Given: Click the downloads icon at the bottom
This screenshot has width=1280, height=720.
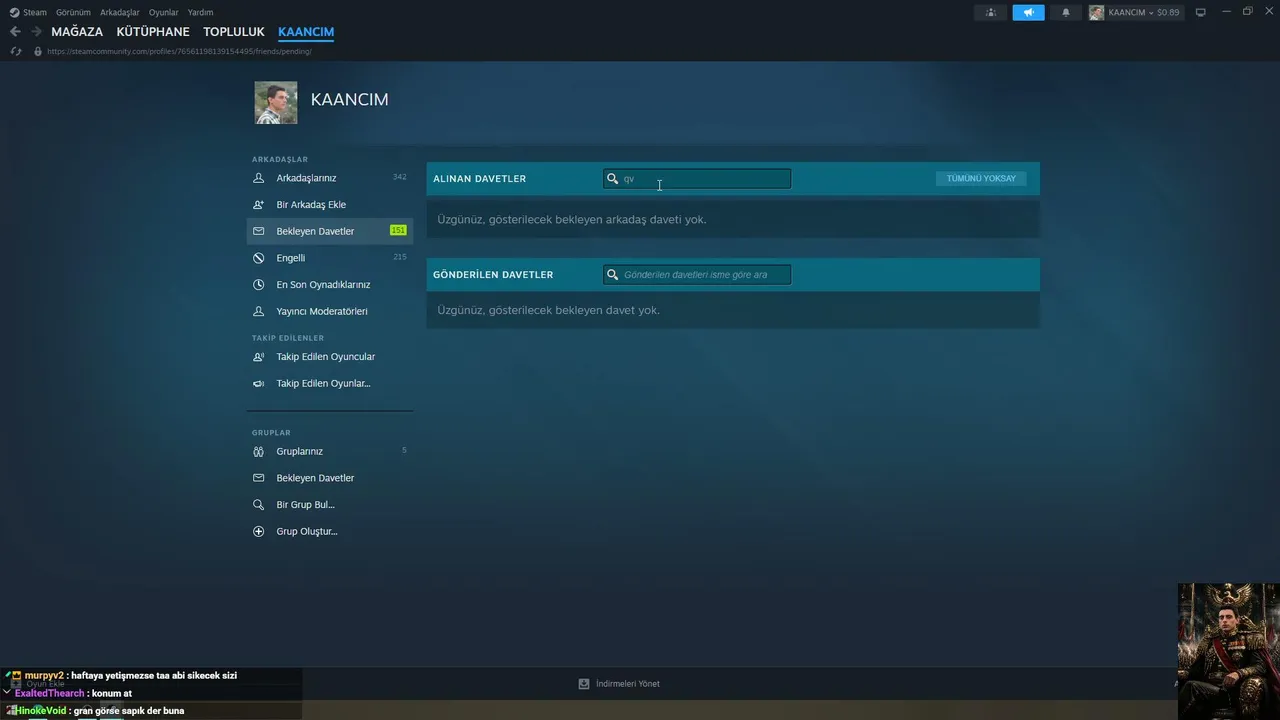Looking at the screenshot, I should [584, 684].
